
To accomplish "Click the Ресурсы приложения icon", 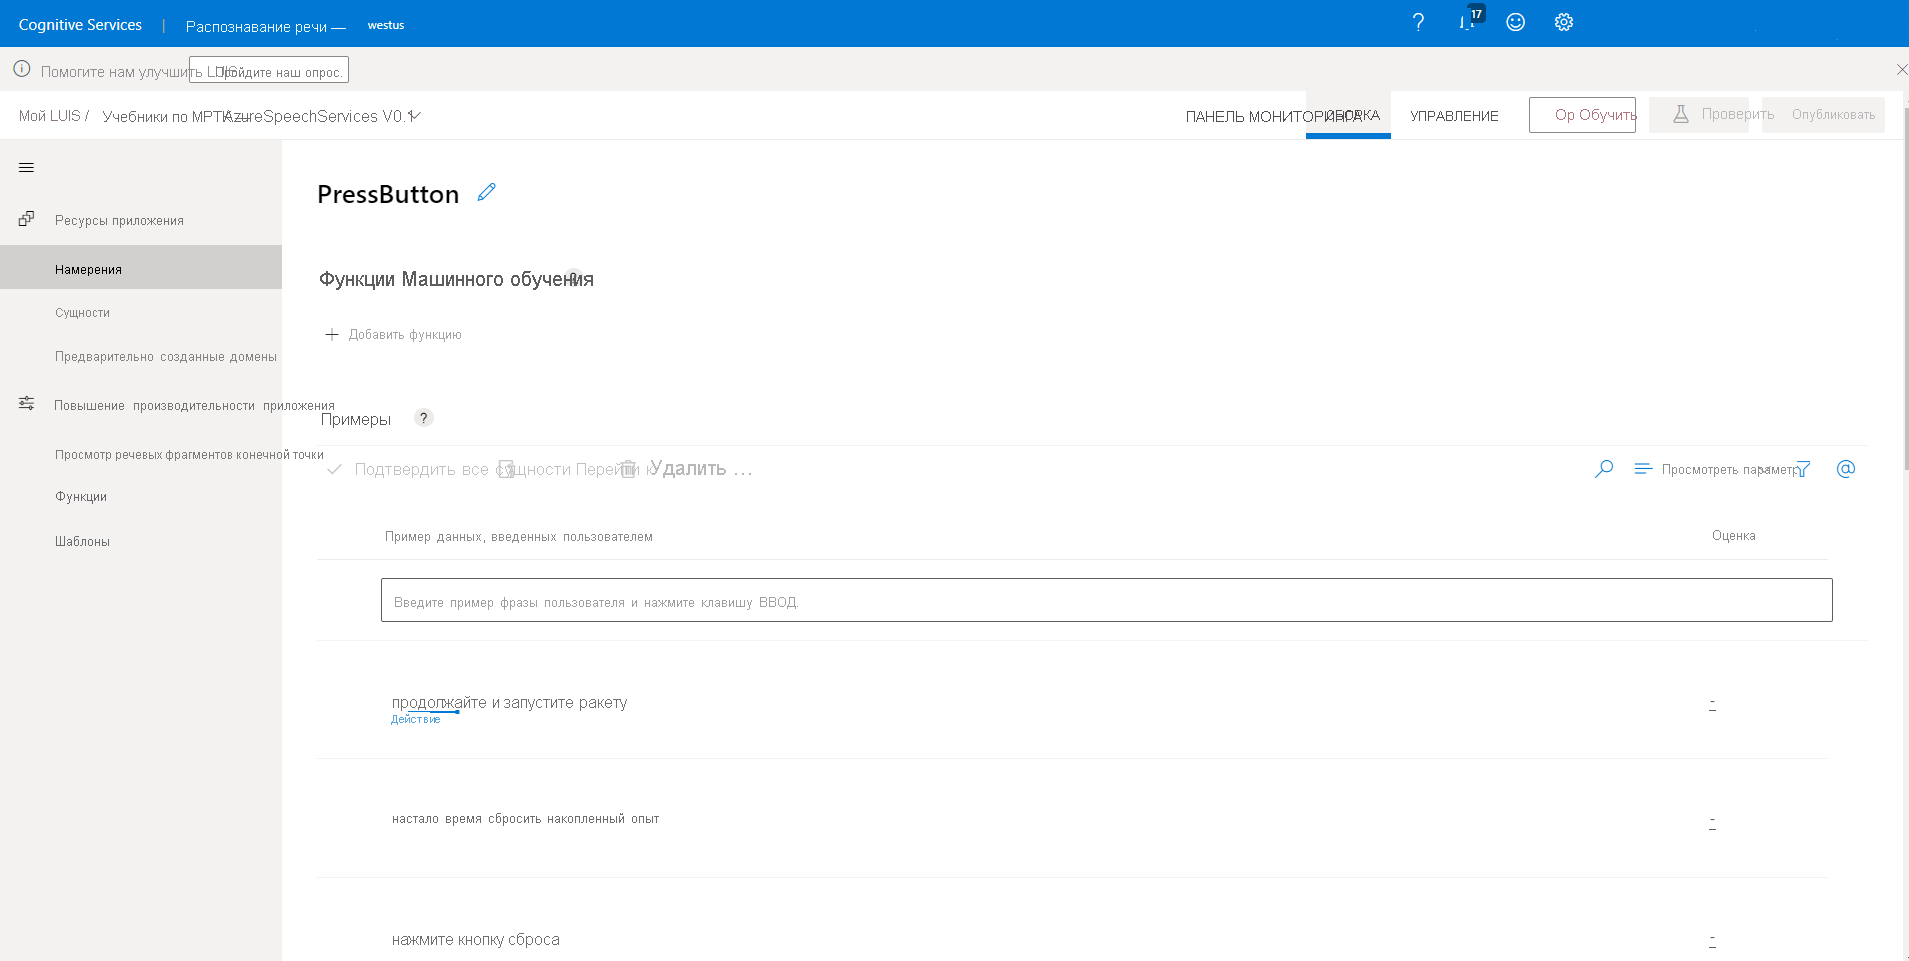I will click(27, 218).
